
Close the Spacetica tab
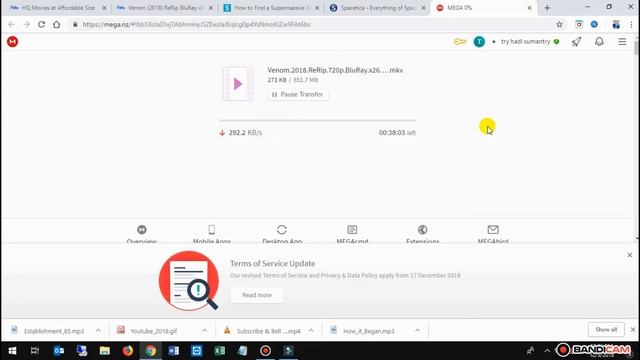[x=423, y=8]
